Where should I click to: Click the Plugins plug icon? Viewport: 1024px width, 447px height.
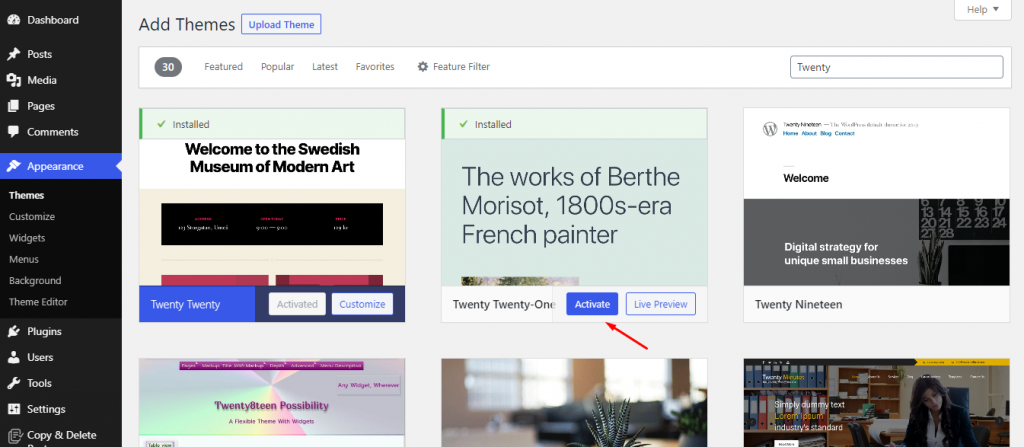coord(13,331)
